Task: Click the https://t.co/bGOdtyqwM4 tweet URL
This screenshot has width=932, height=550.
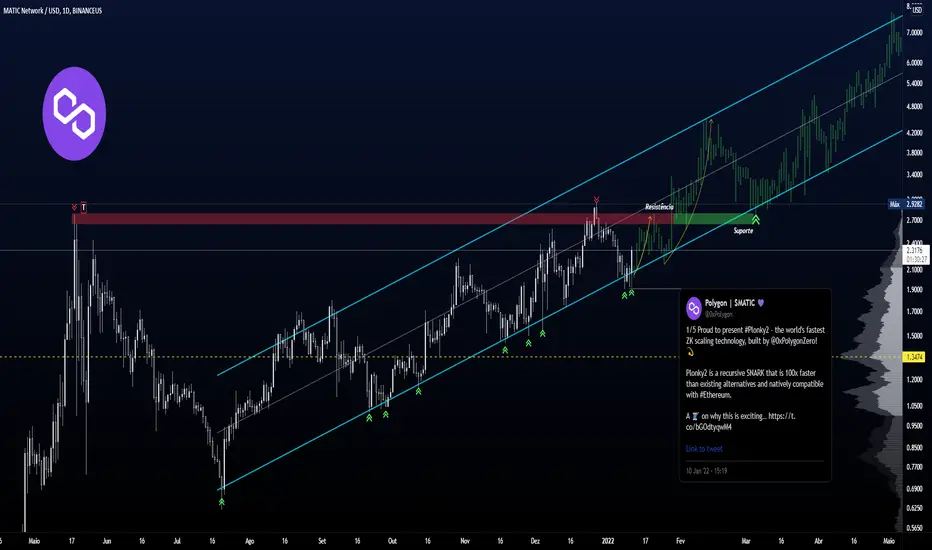Action: click(741, 422)
